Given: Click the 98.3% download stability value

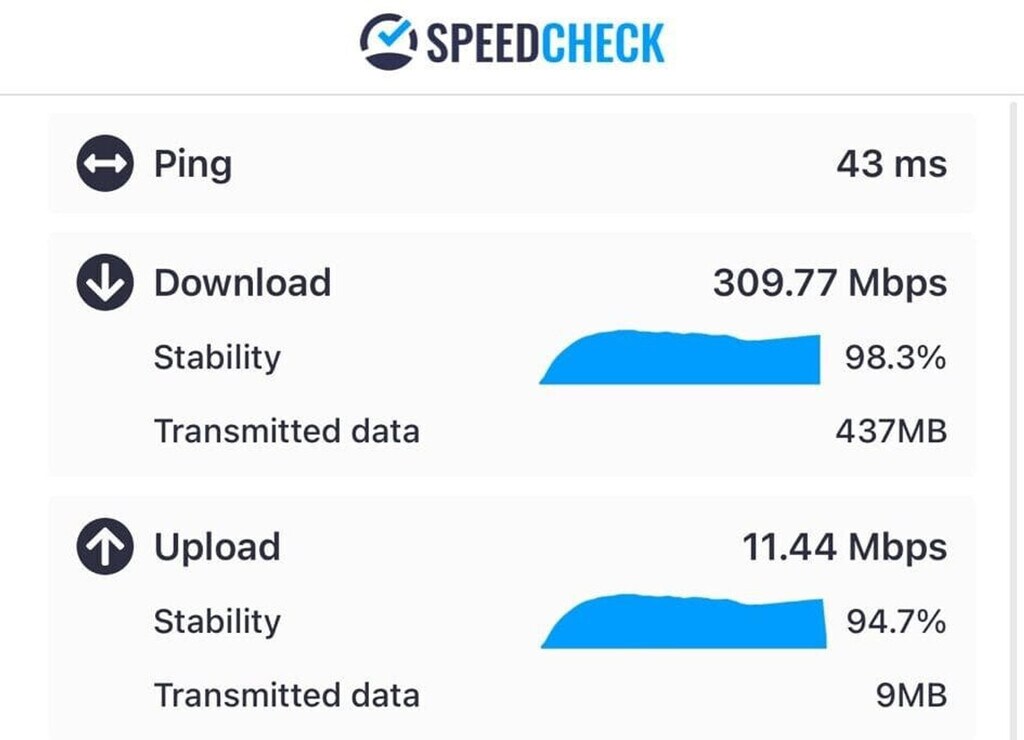Looking at the screenshot, I should coord(895,357).
